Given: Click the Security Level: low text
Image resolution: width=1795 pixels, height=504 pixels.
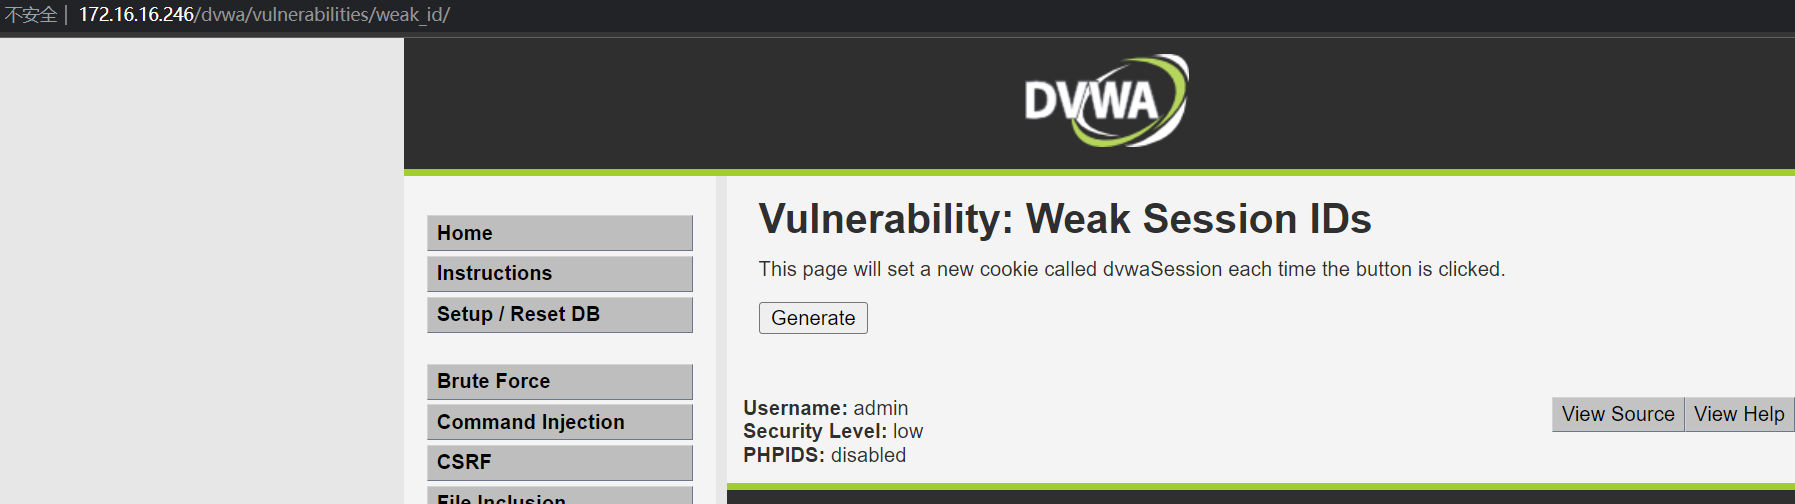Looking at the screenshot, I should (833, 431).
